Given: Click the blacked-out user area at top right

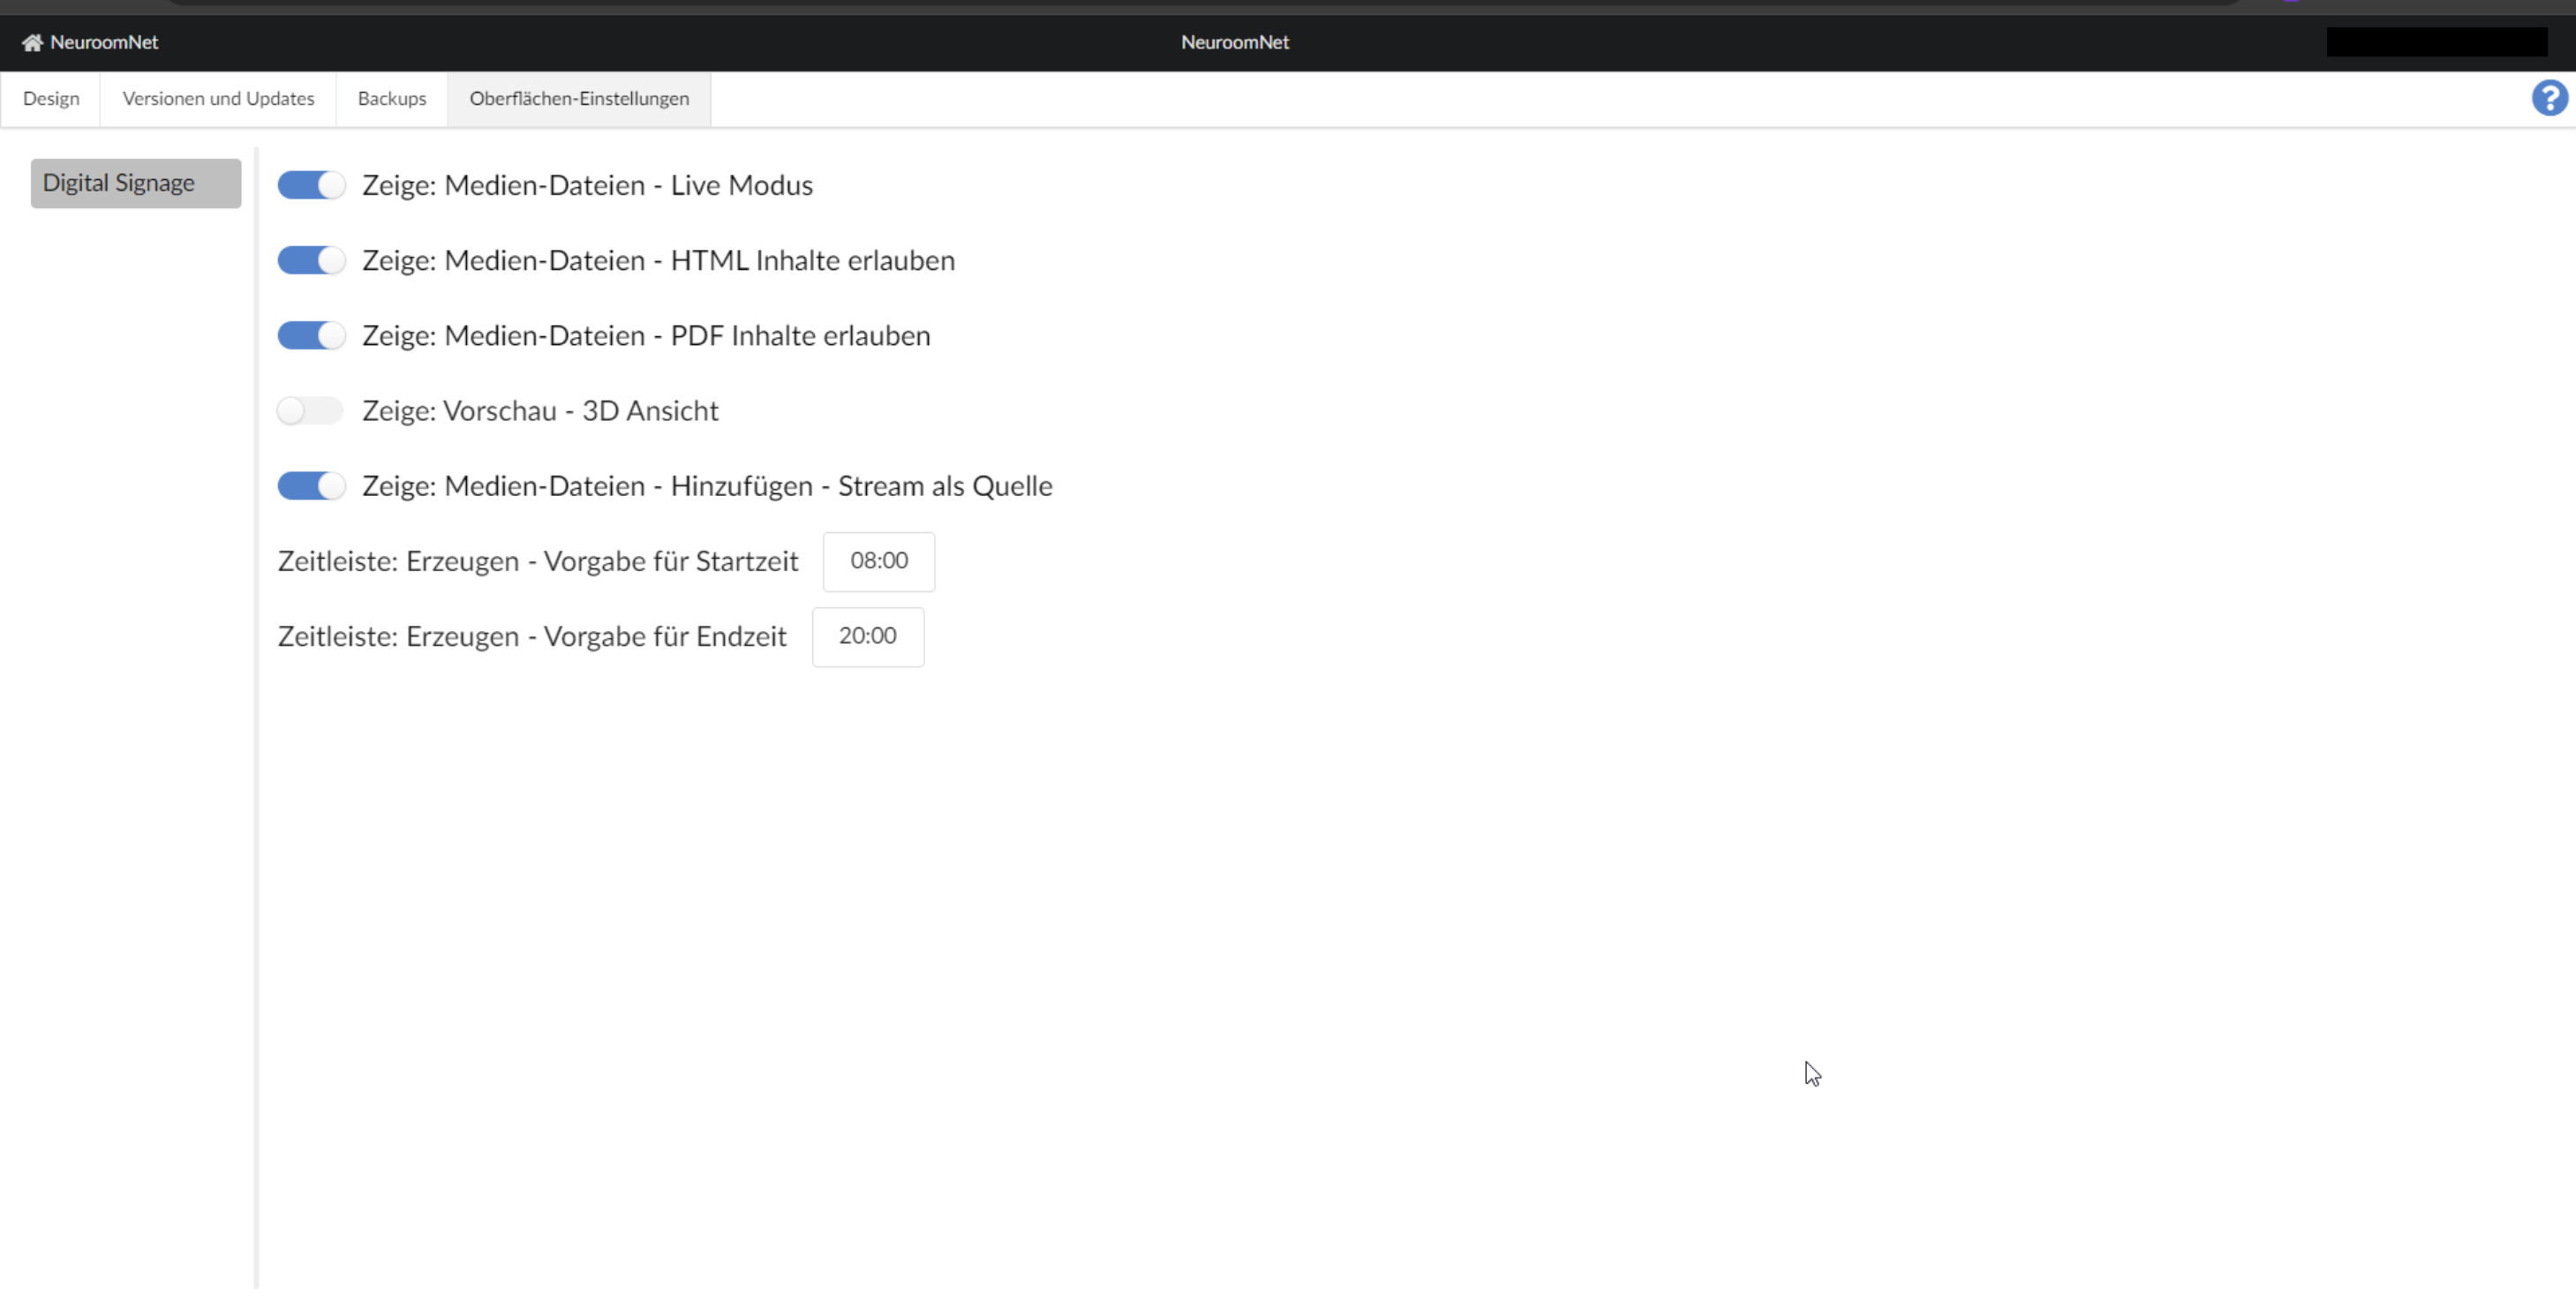Looking at the screenshot, I should click(x=2436, y=42).
